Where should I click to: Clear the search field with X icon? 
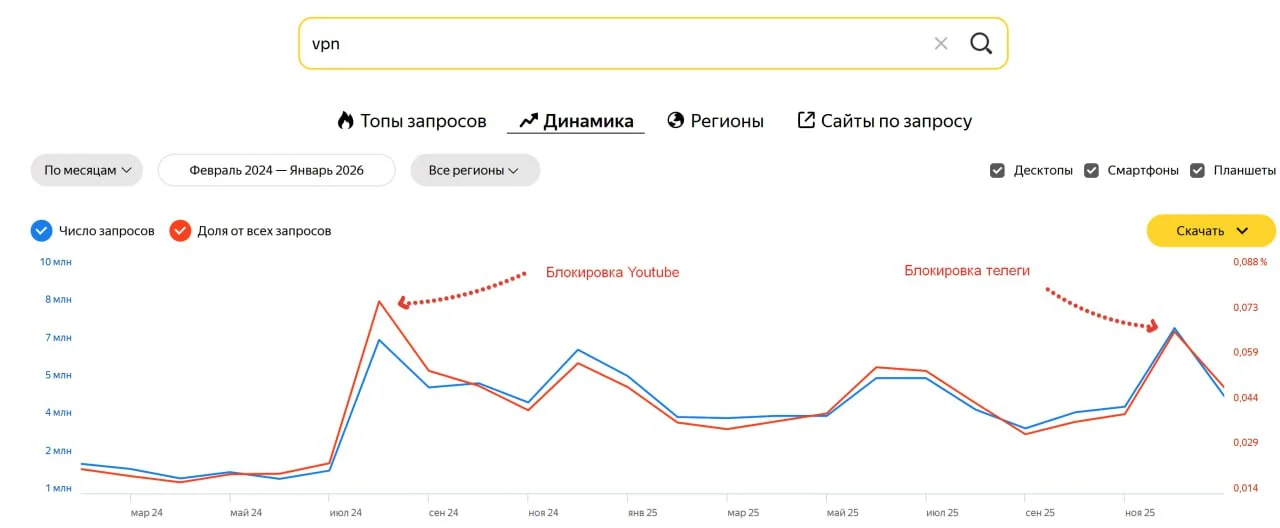click(x=941, y=43)
